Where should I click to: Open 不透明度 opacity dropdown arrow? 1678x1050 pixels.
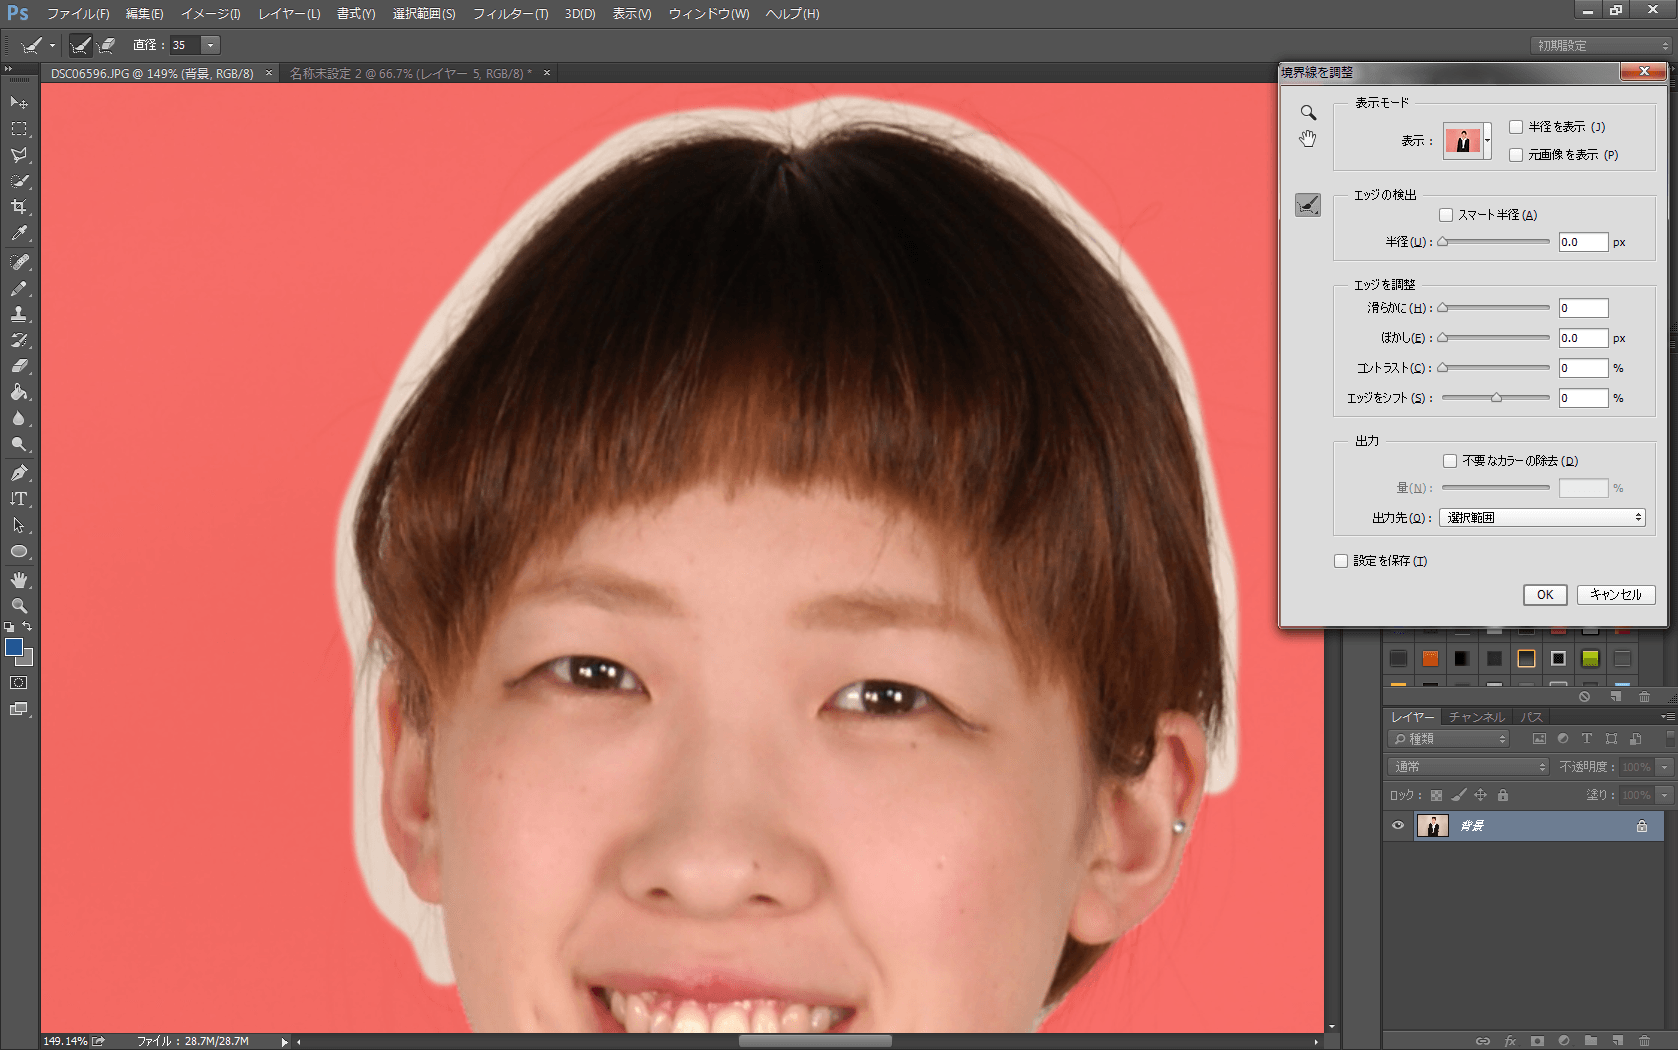[1664, 767]
